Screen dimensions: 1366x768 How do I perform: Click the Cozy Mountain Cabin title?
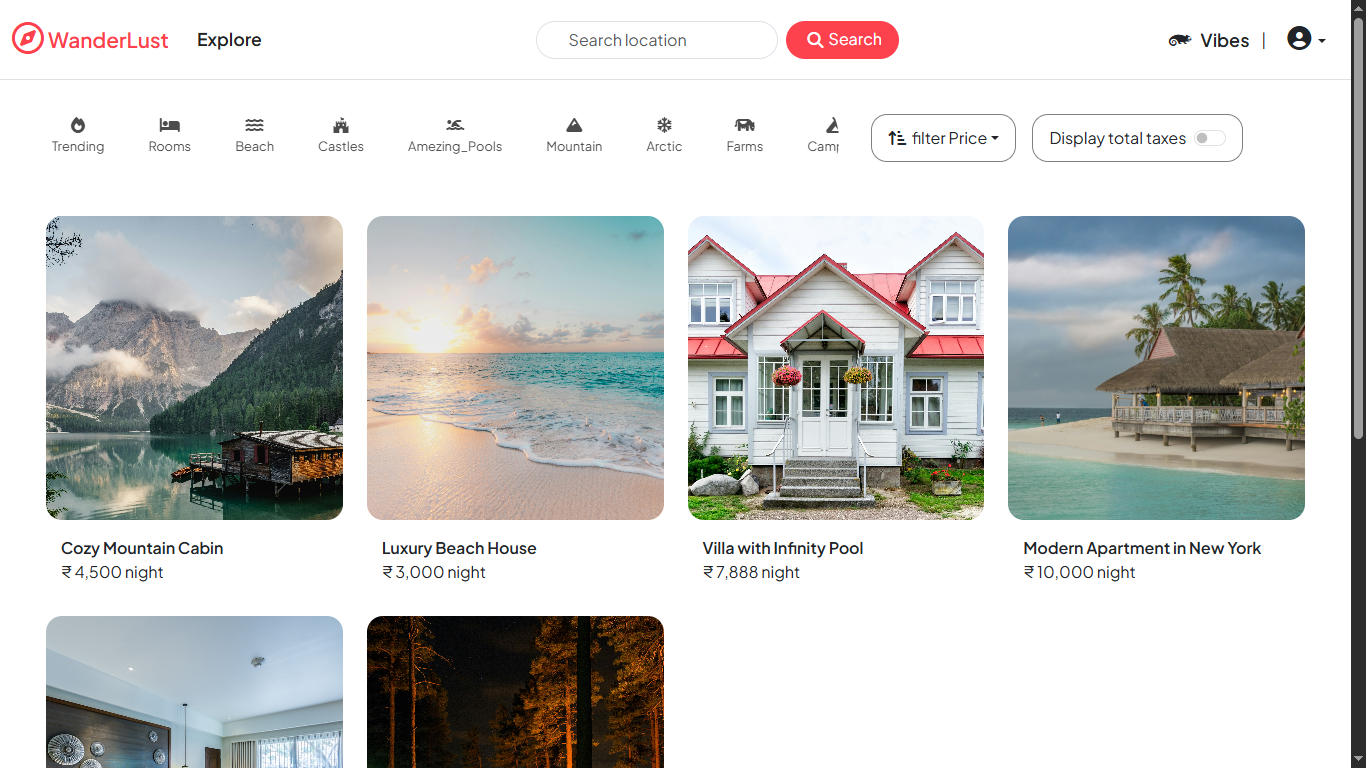[142, 548]
